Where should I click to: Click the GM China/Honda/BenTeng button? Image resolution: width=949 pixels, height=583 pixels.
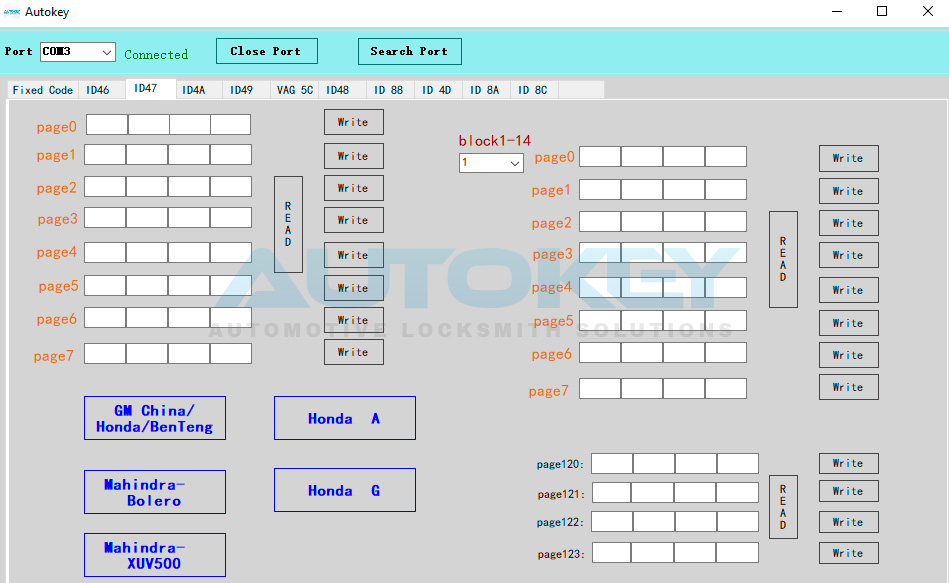point(155,418)
